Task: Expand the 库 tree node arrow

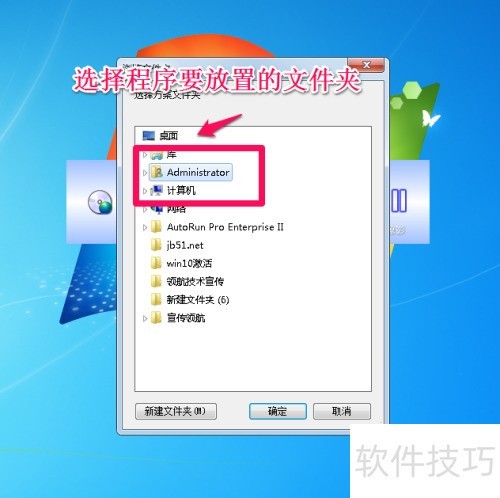Action: [145, 155]
